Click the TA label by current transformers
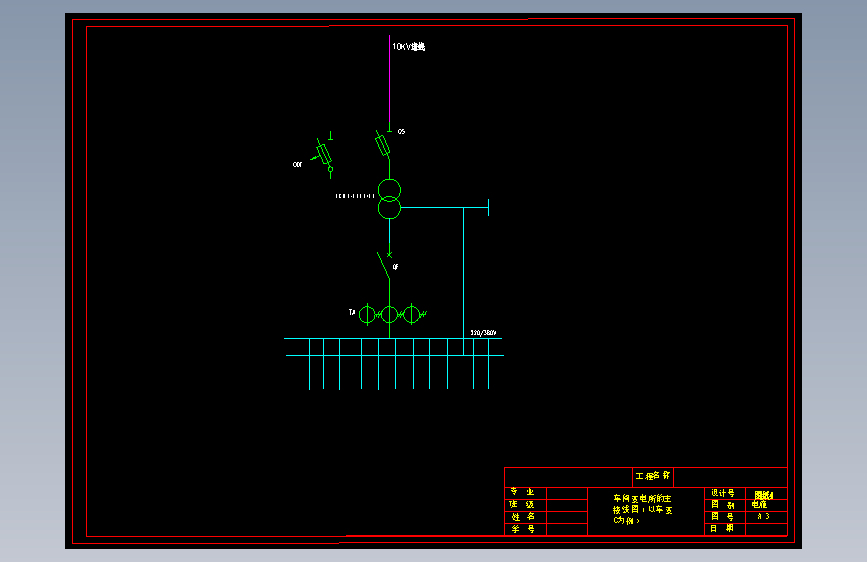 pyautogui.click(x=352, y=312)
